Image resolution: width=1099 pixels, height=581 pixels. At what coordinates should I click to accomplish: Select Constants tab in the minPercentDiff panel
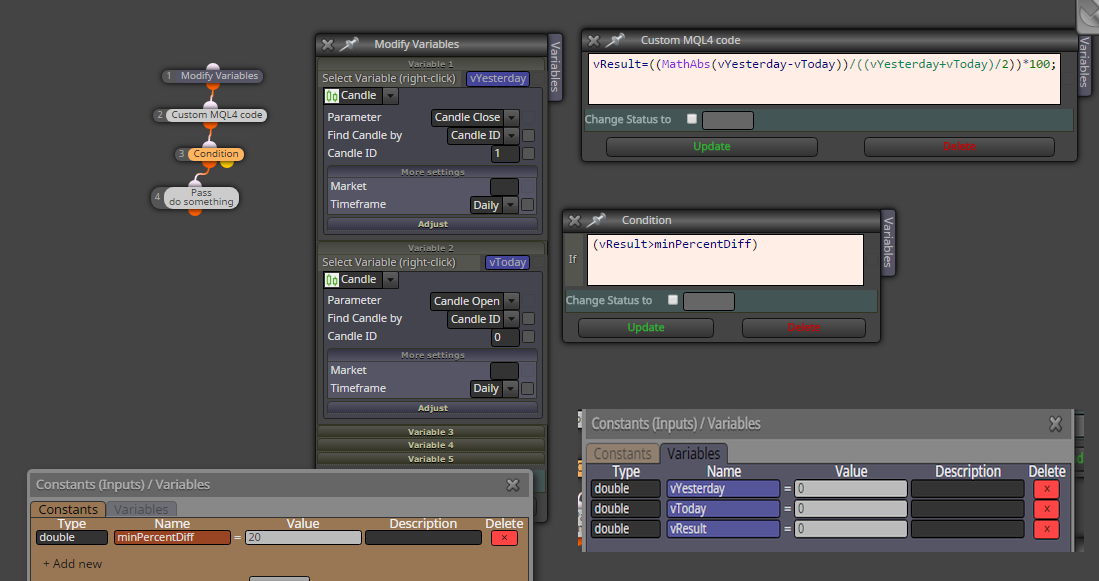[68, 510]
